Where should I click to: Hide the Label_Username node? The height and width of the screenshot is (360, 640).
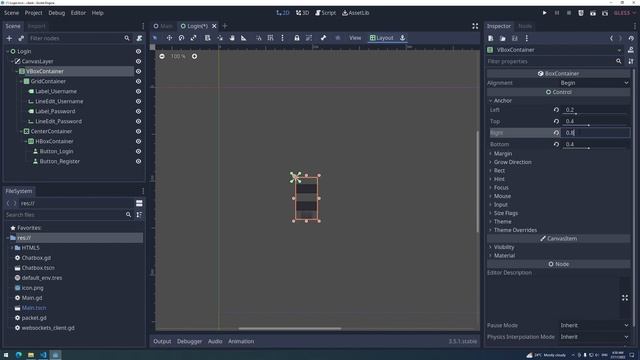point(138,91)
